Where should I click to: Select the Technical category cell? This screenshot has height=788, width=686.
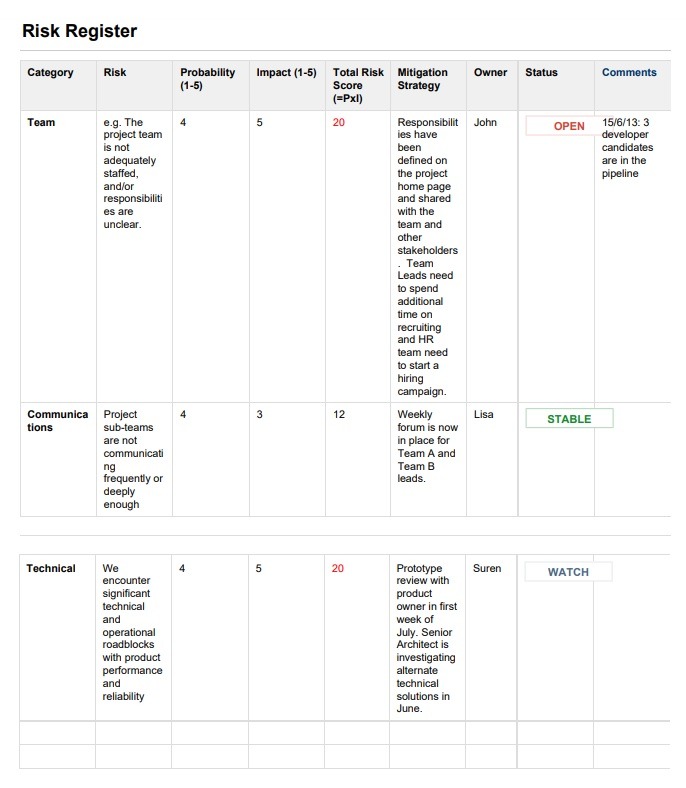pyautogui.click(x=51, y=568)
